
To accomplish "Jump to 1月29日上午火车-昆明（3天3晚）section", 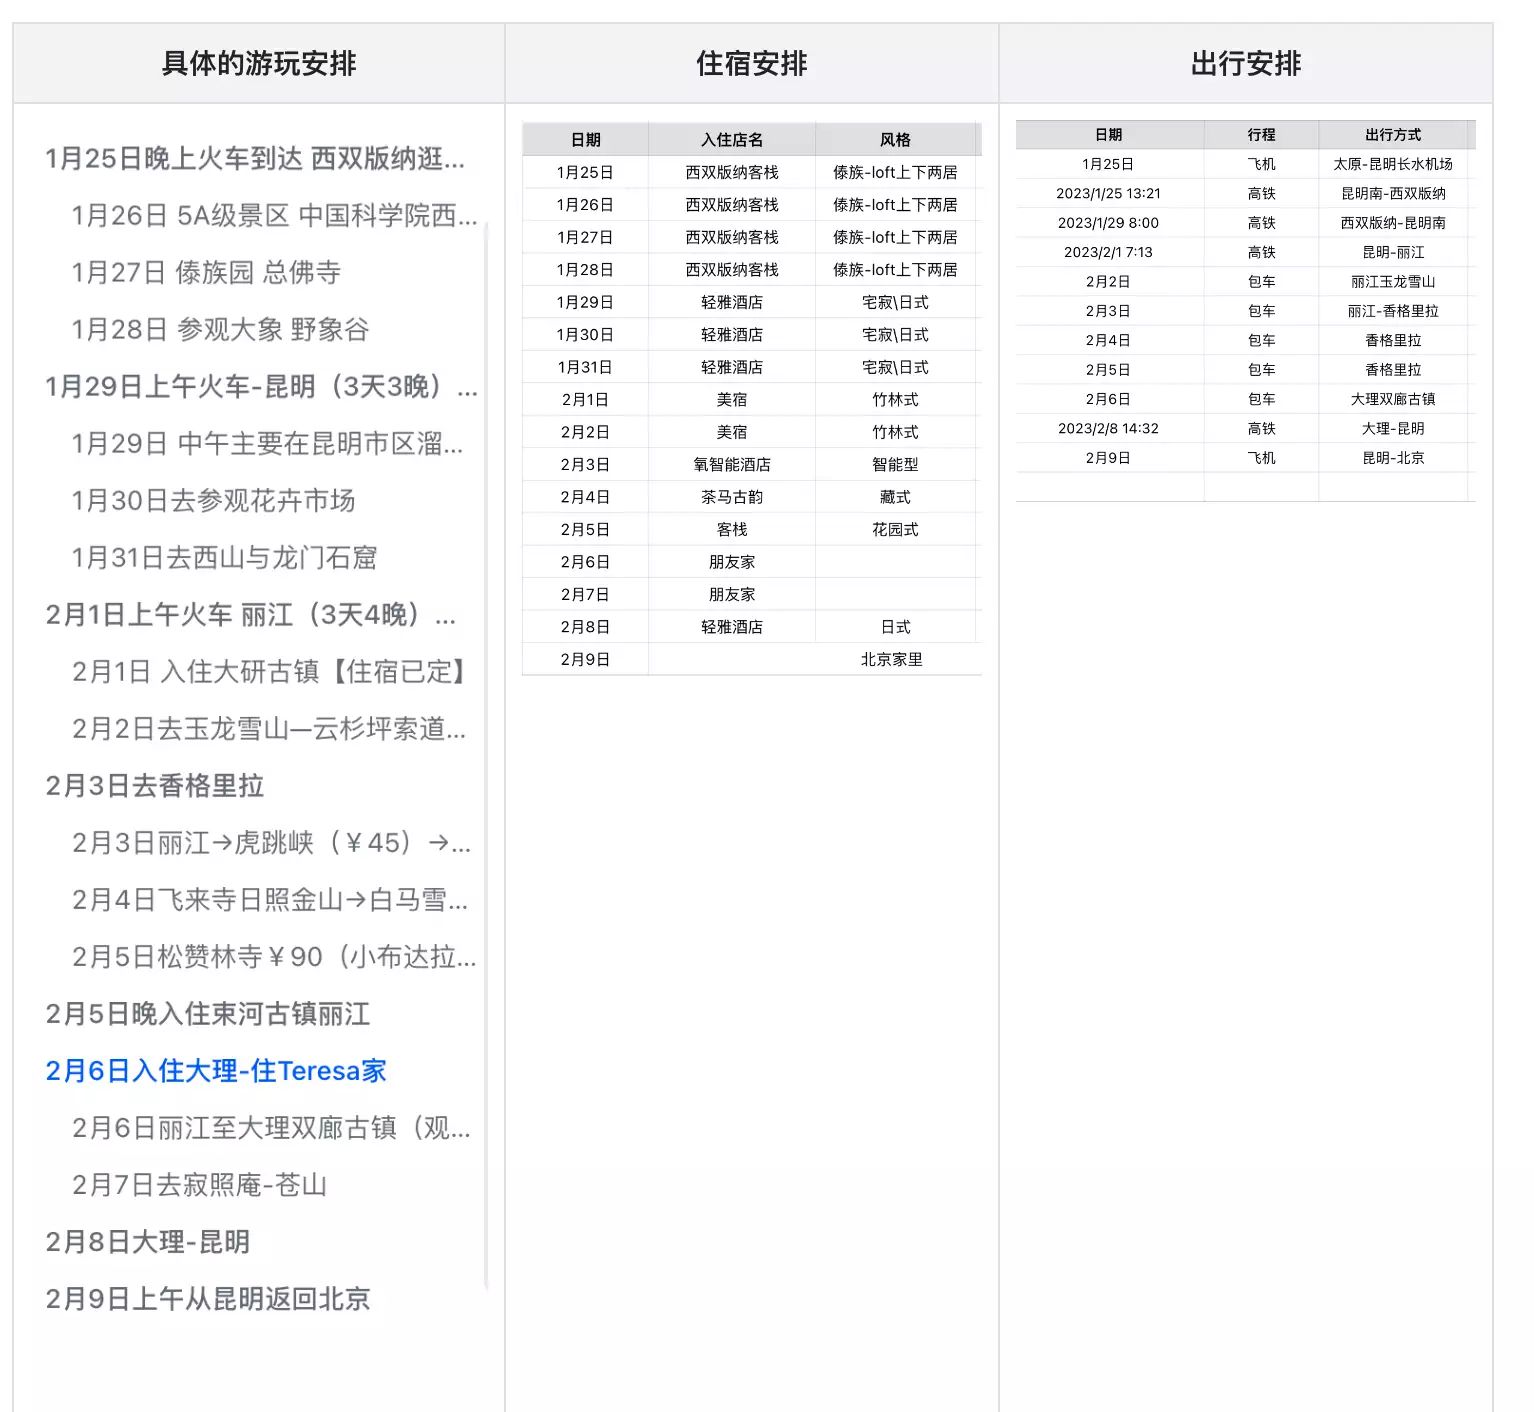I will [261, 387].
